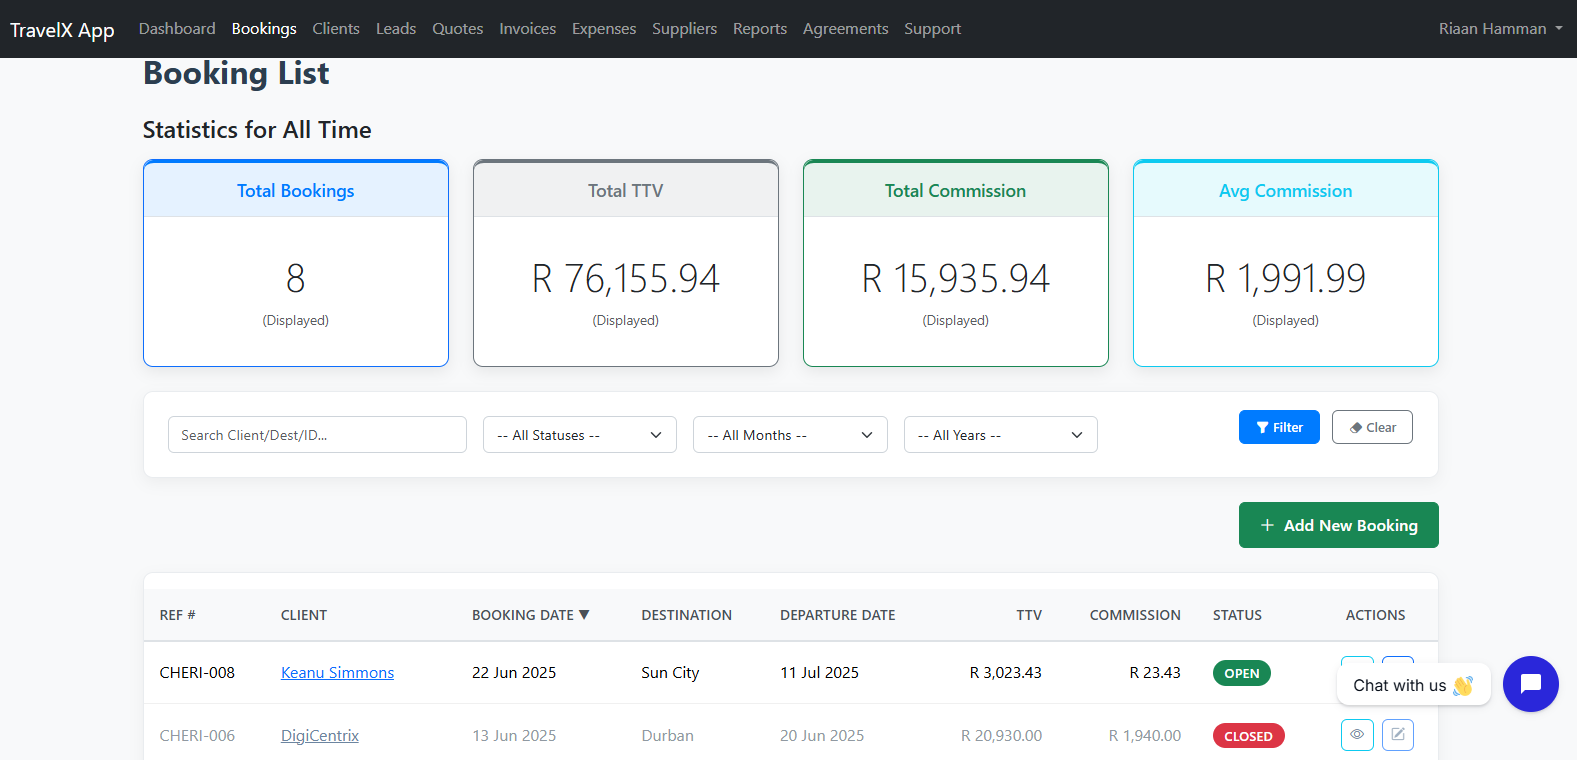Open Keanu Simmons client link
Viewport: 1577px width, 760px height.
pos(337,673)
